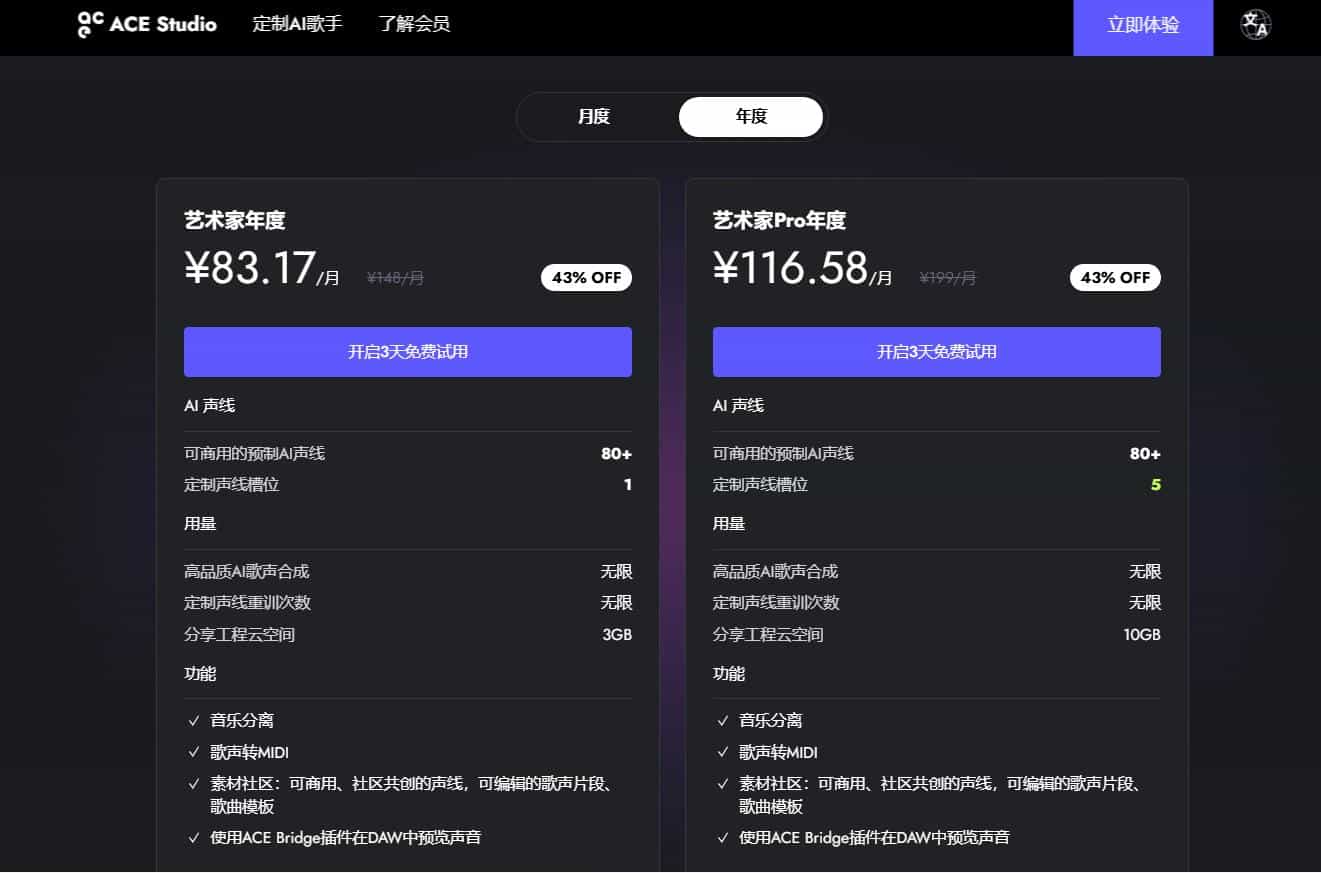Select the 年度 billing option
Viewport: 1321px width, 873px height.
pos(751,117)
